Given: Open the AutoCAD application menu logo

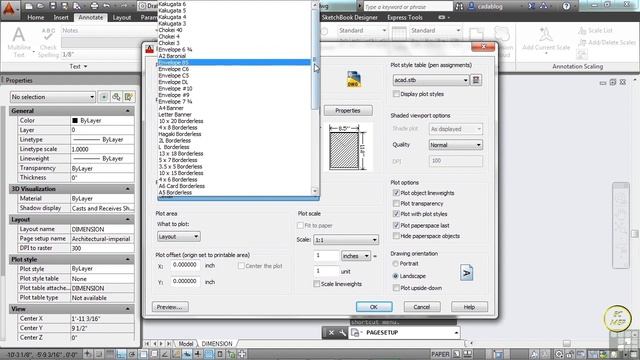Looking at the screenshot, I should pyautogui.click(x=9, y=8).
